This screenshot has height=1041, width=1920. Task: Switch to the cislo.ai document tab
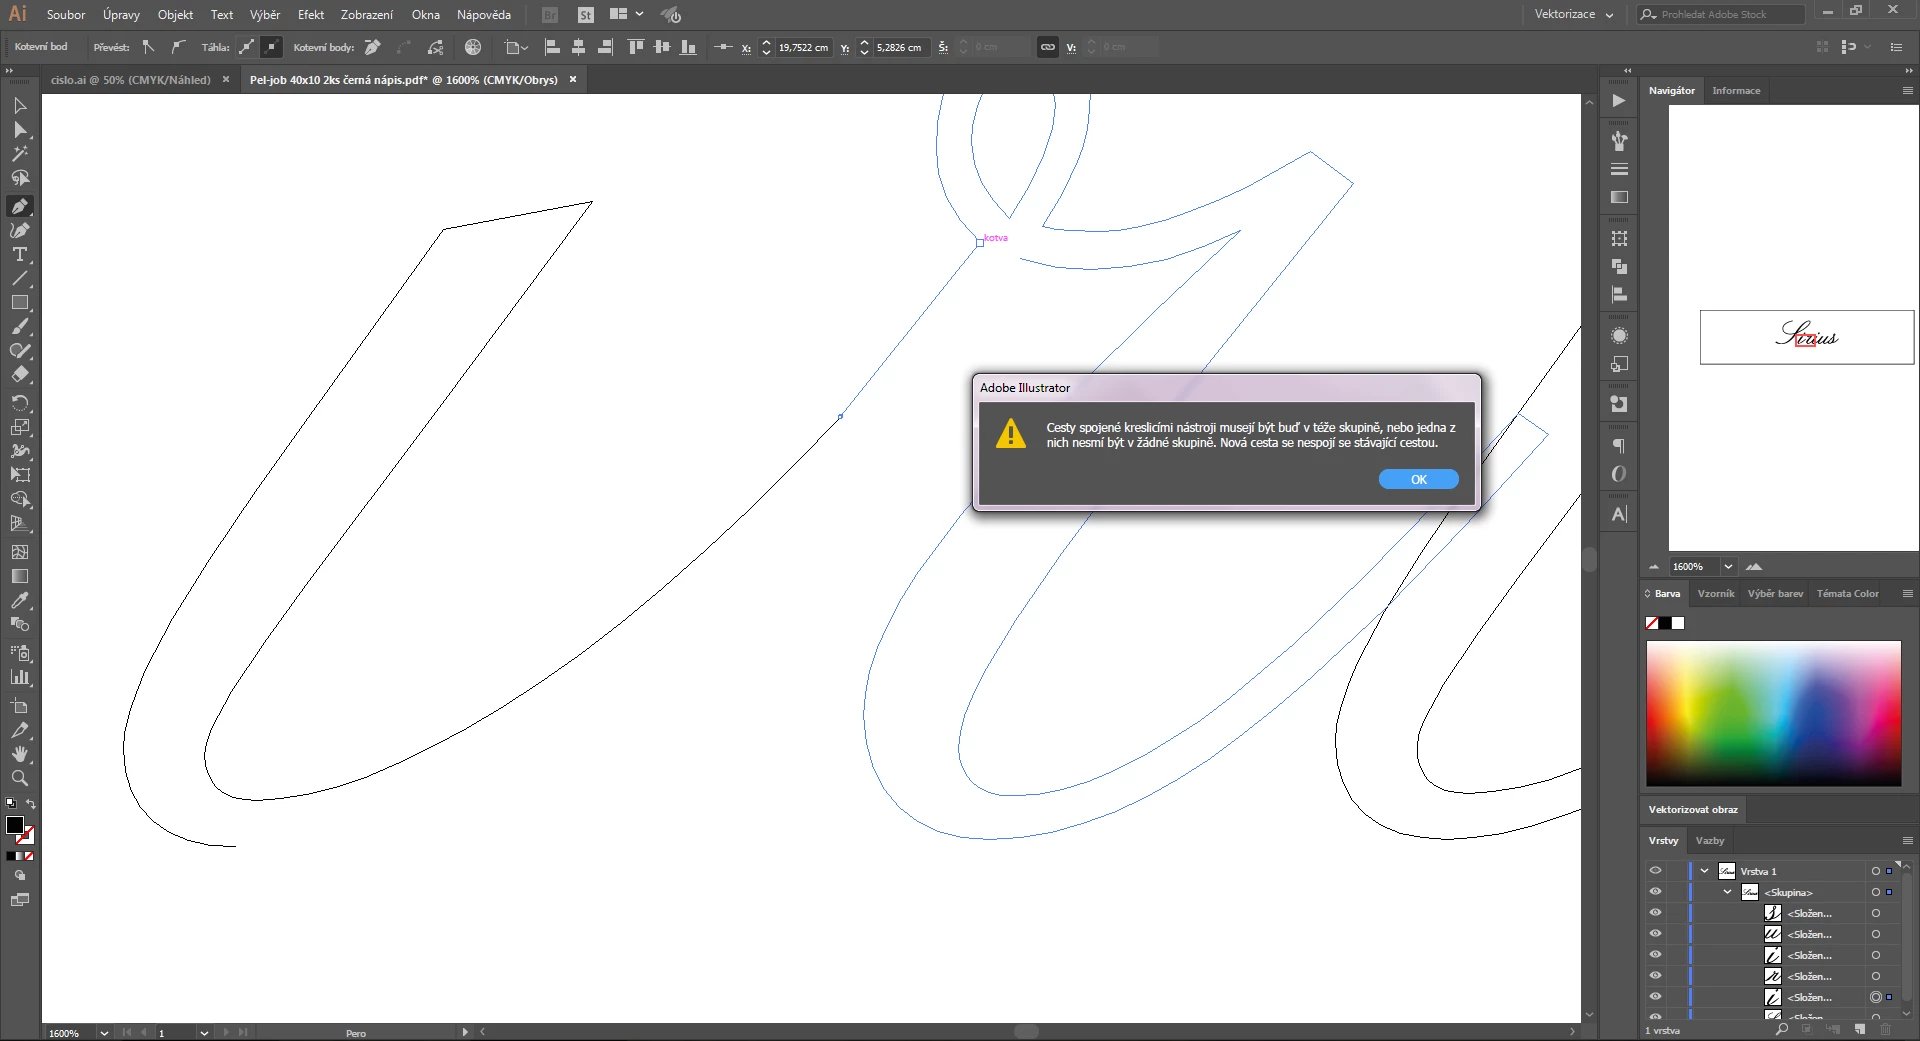[131, 80]
